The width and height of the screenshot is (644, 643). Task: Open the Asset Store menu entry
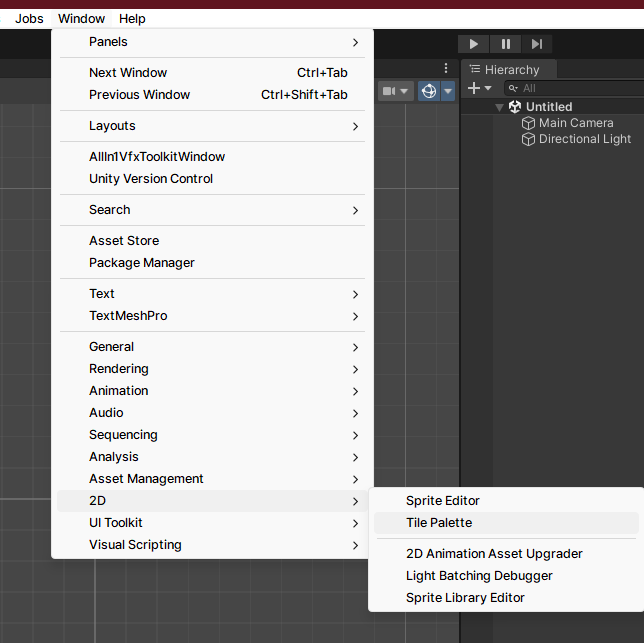pos(212,241)
